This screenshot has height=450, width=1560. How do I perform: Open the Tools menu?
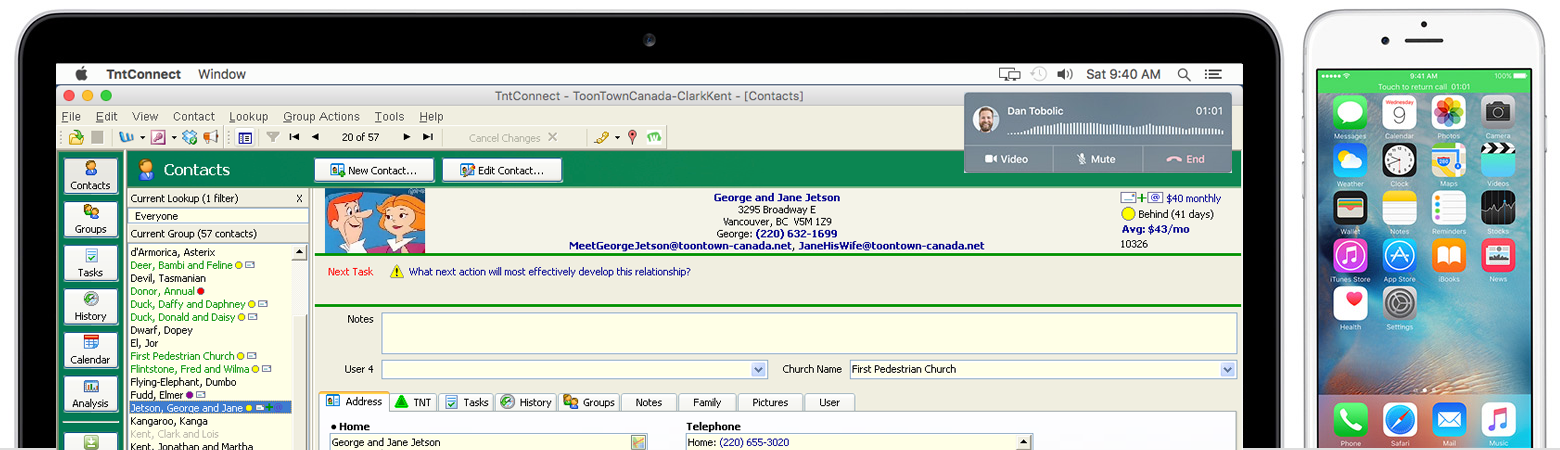click(389, 117)
